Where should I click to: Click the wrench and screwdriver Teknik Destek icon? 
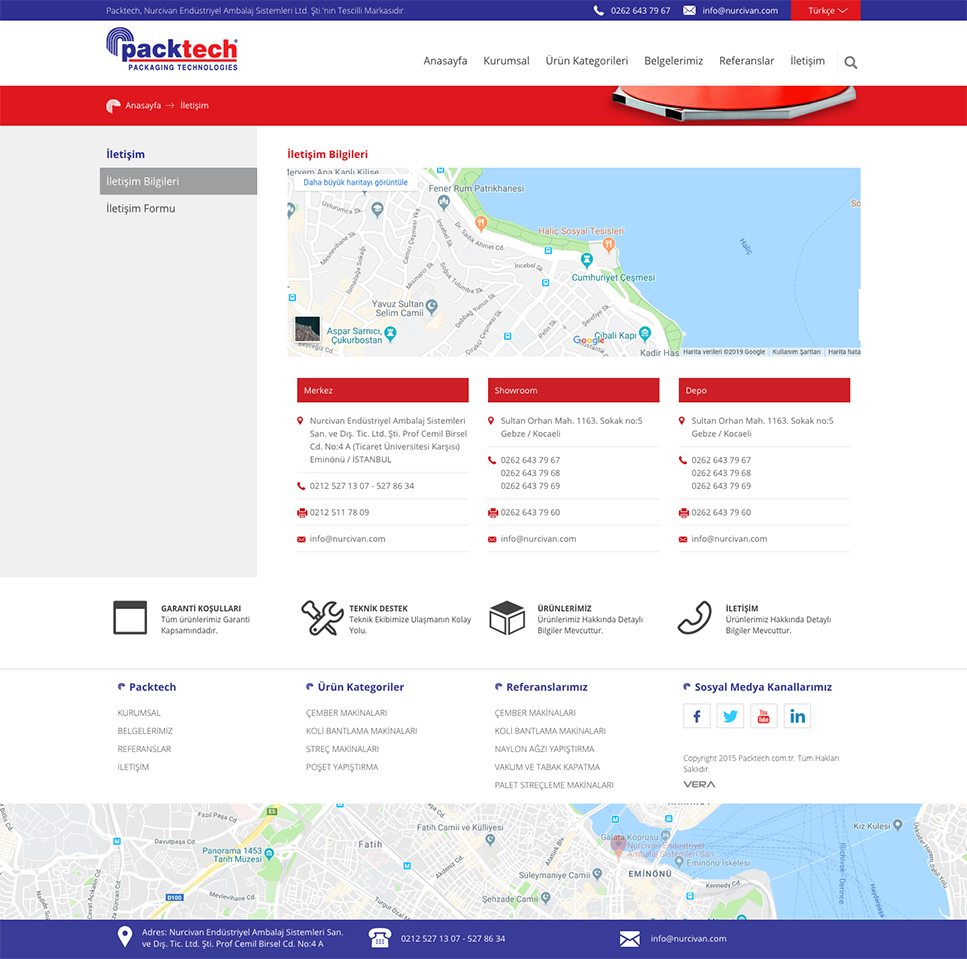(322, 618)
